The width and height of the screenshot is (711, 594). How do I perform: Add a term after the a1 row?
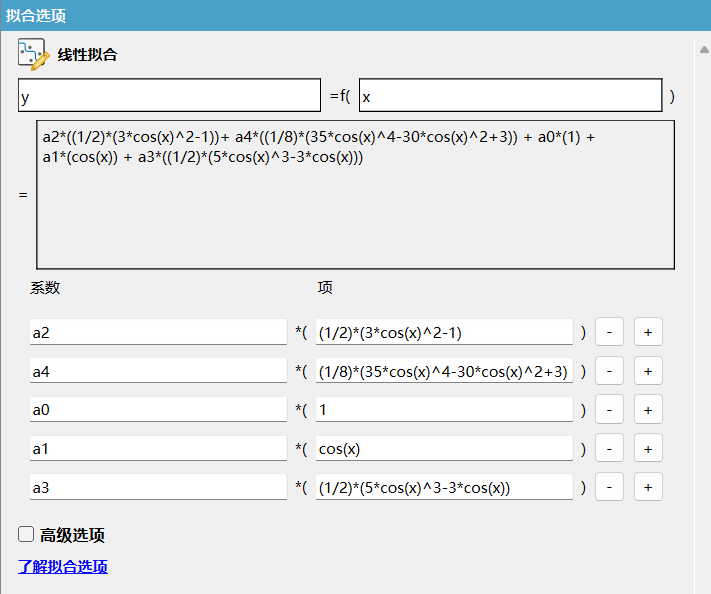point(648,449)
